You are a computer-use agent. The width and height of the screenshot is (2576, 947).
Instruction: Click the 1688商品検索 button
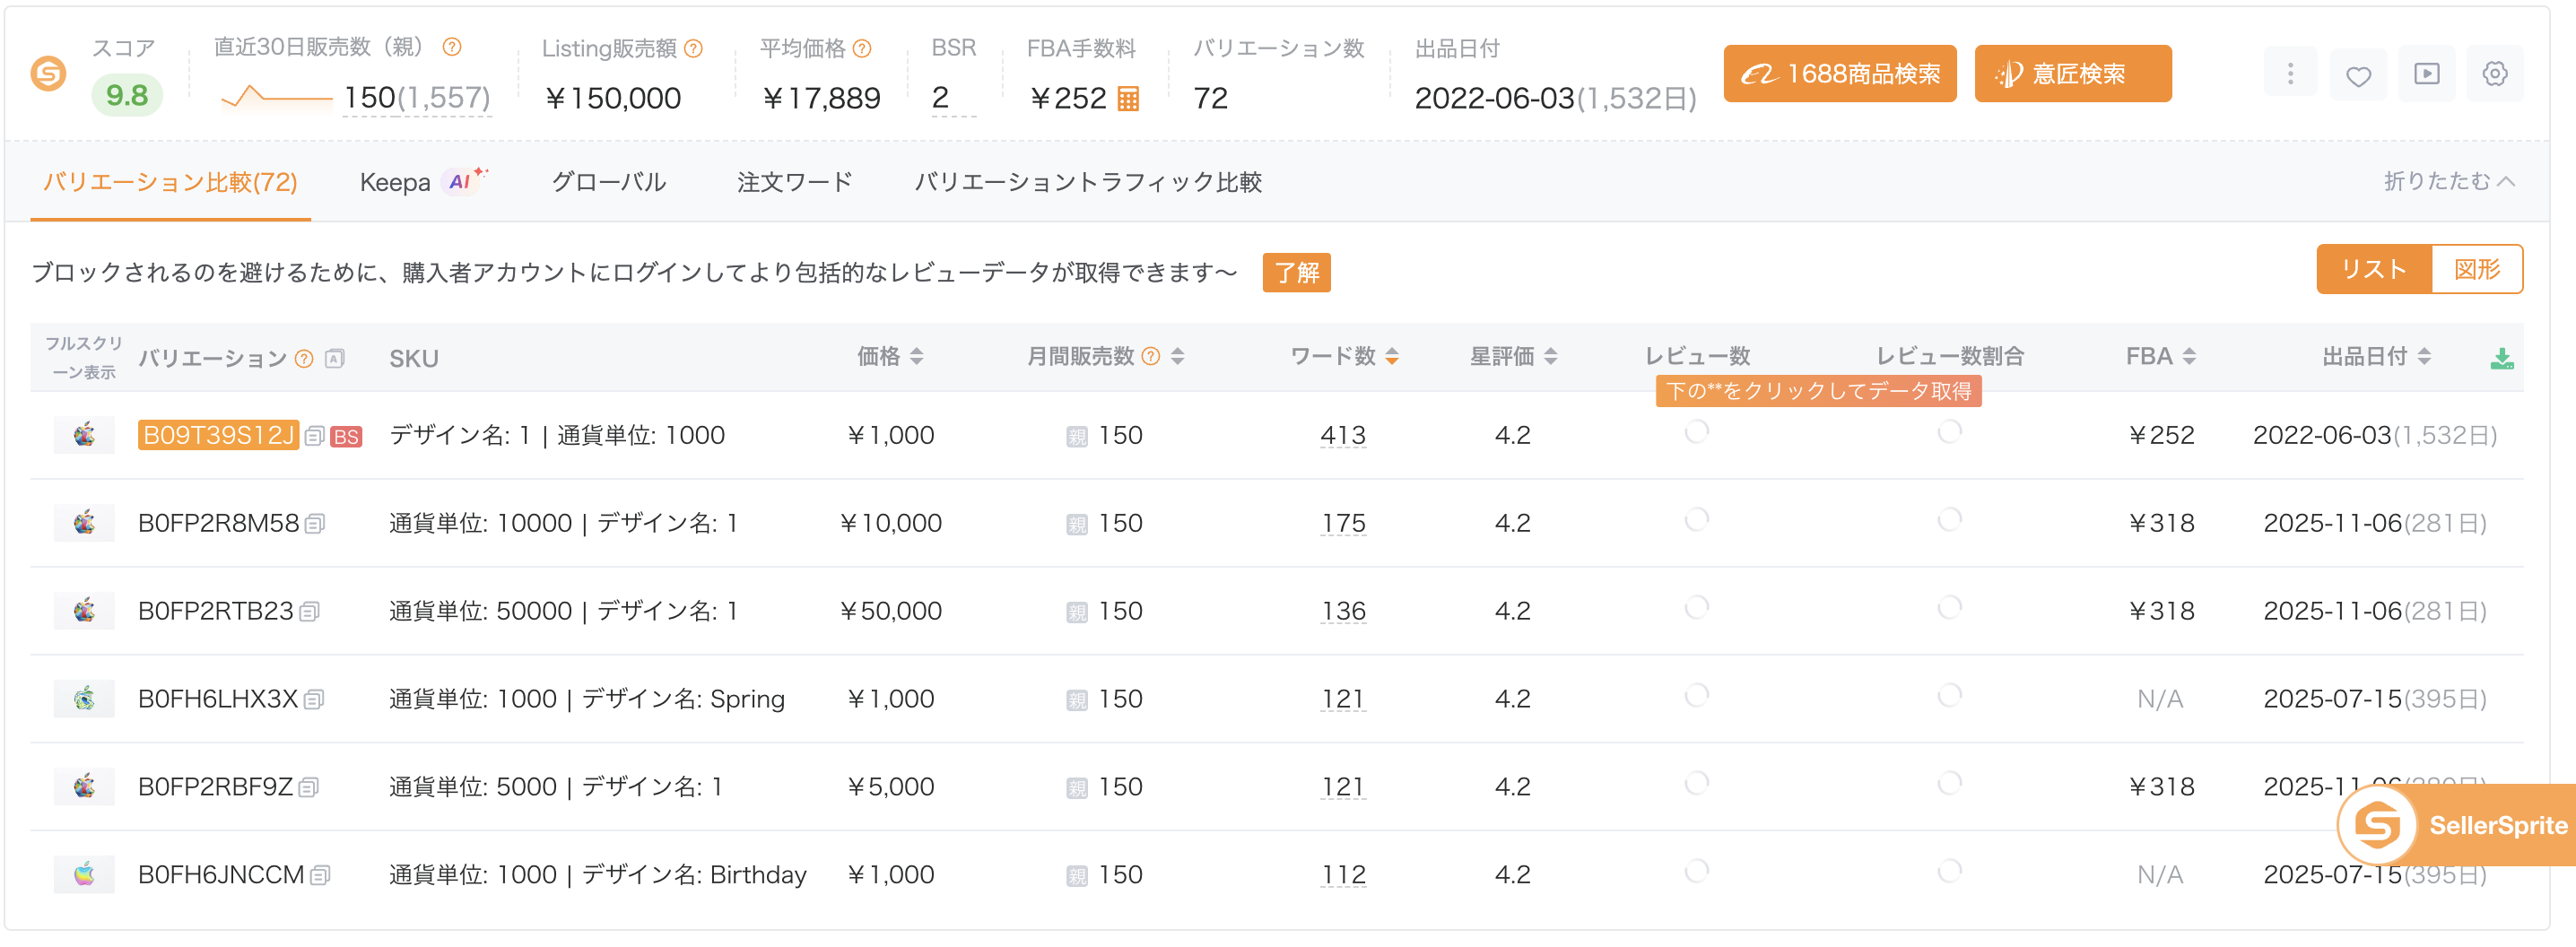1840,74
